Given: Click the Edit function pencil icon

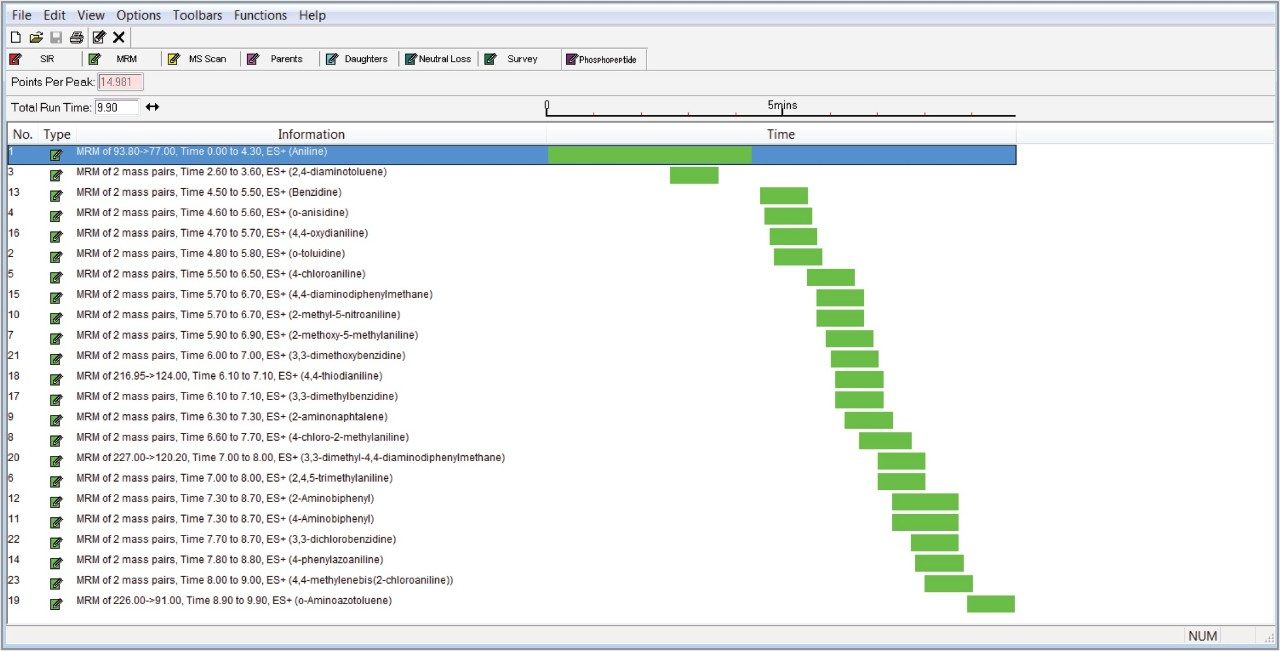Looking at the screenshot, I should tap(99, 37).
